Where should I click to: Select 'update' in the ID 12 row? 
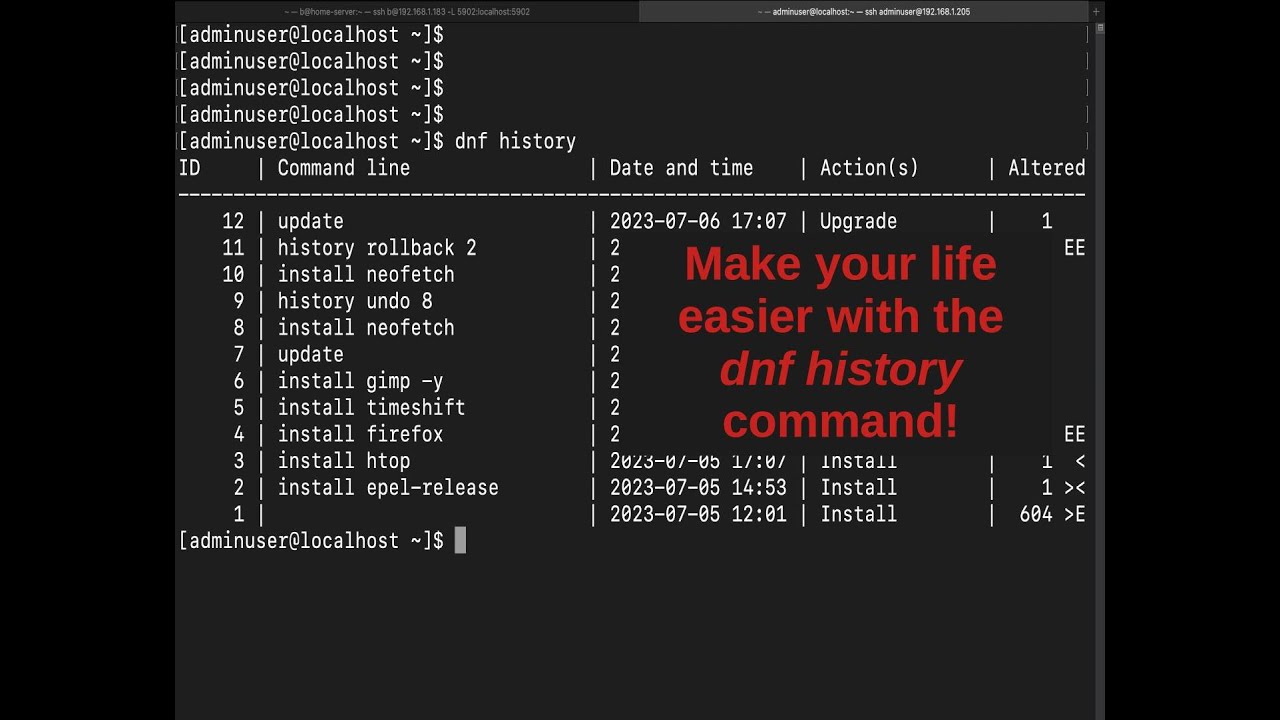tap(311, 221)
